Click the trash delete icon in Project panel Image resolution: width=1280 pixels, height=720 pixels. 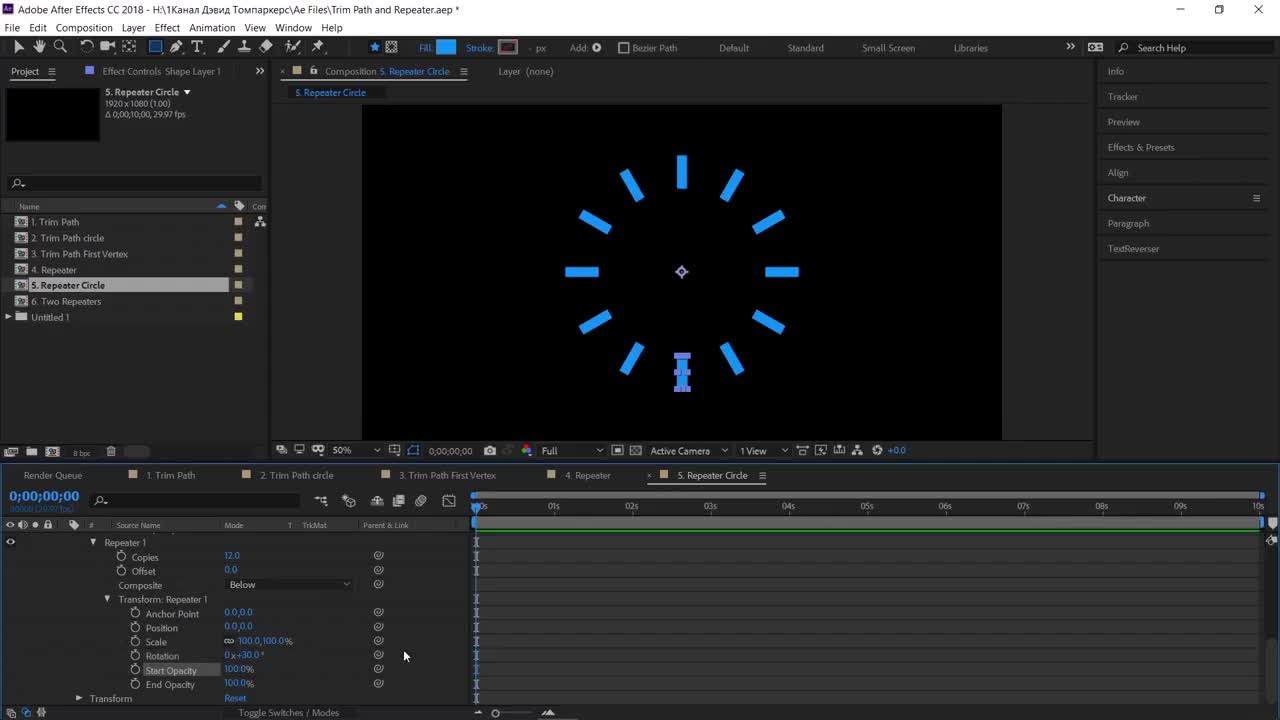coord(111,452)
